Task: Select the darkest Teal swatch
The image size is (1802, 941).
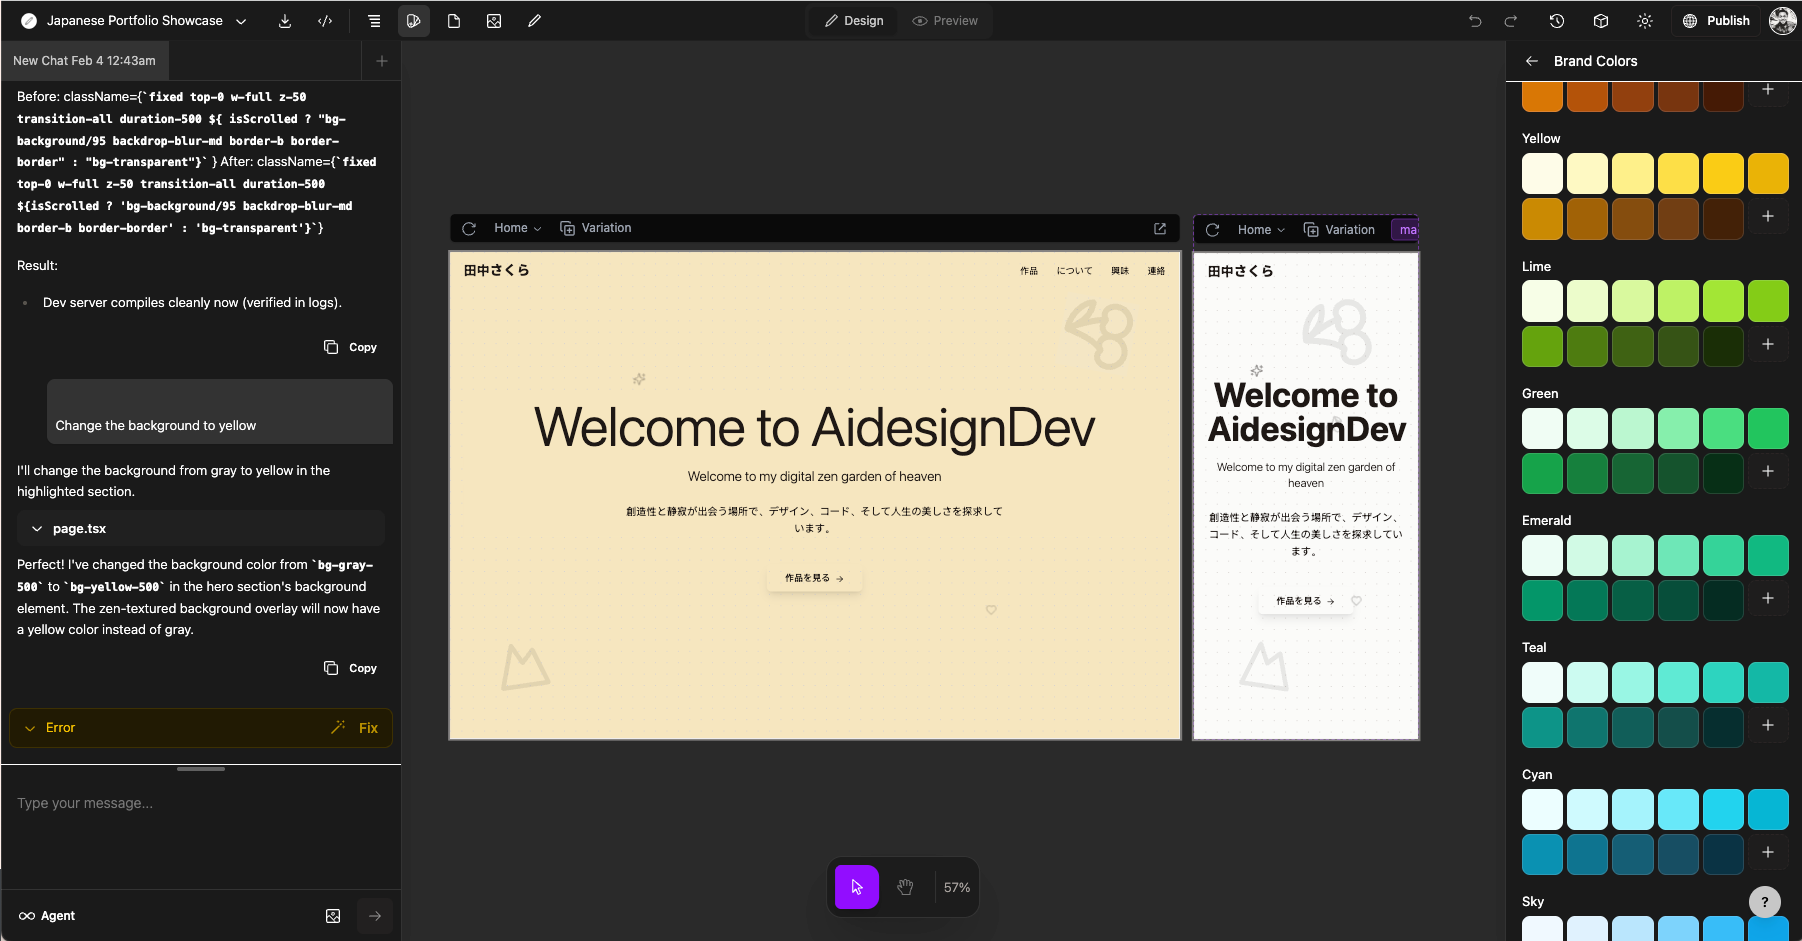Action: click(x=1722, y=727)
